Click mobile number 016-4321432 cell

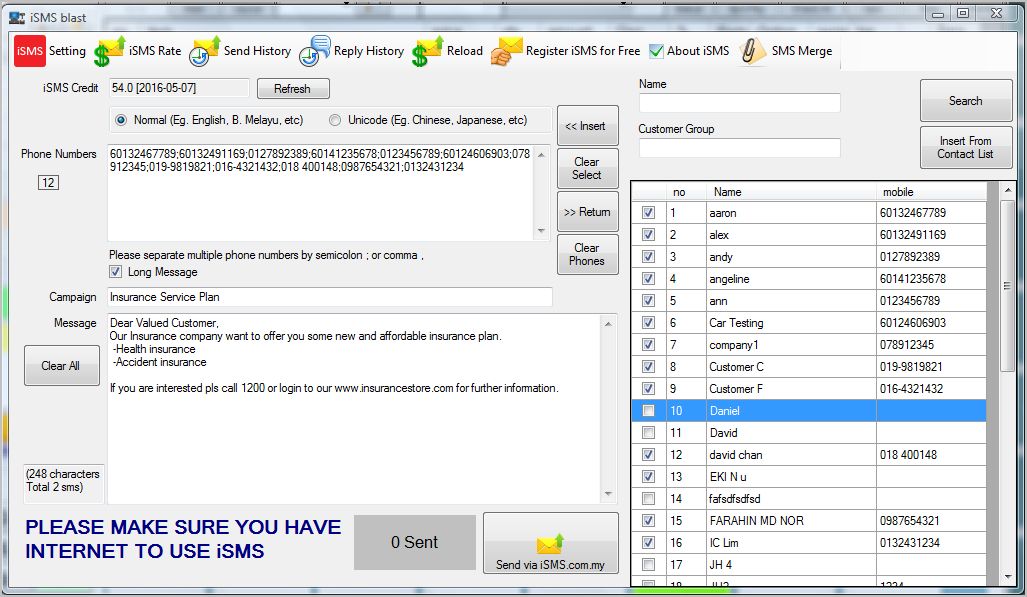pyautogui.click(x=931, y=389)
